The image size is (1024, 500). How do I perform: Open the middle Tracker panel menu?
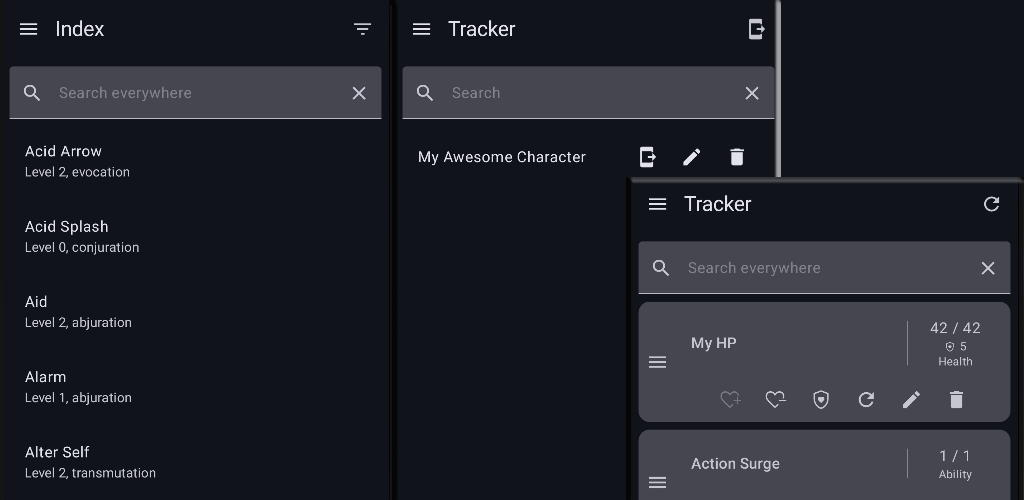422,29
